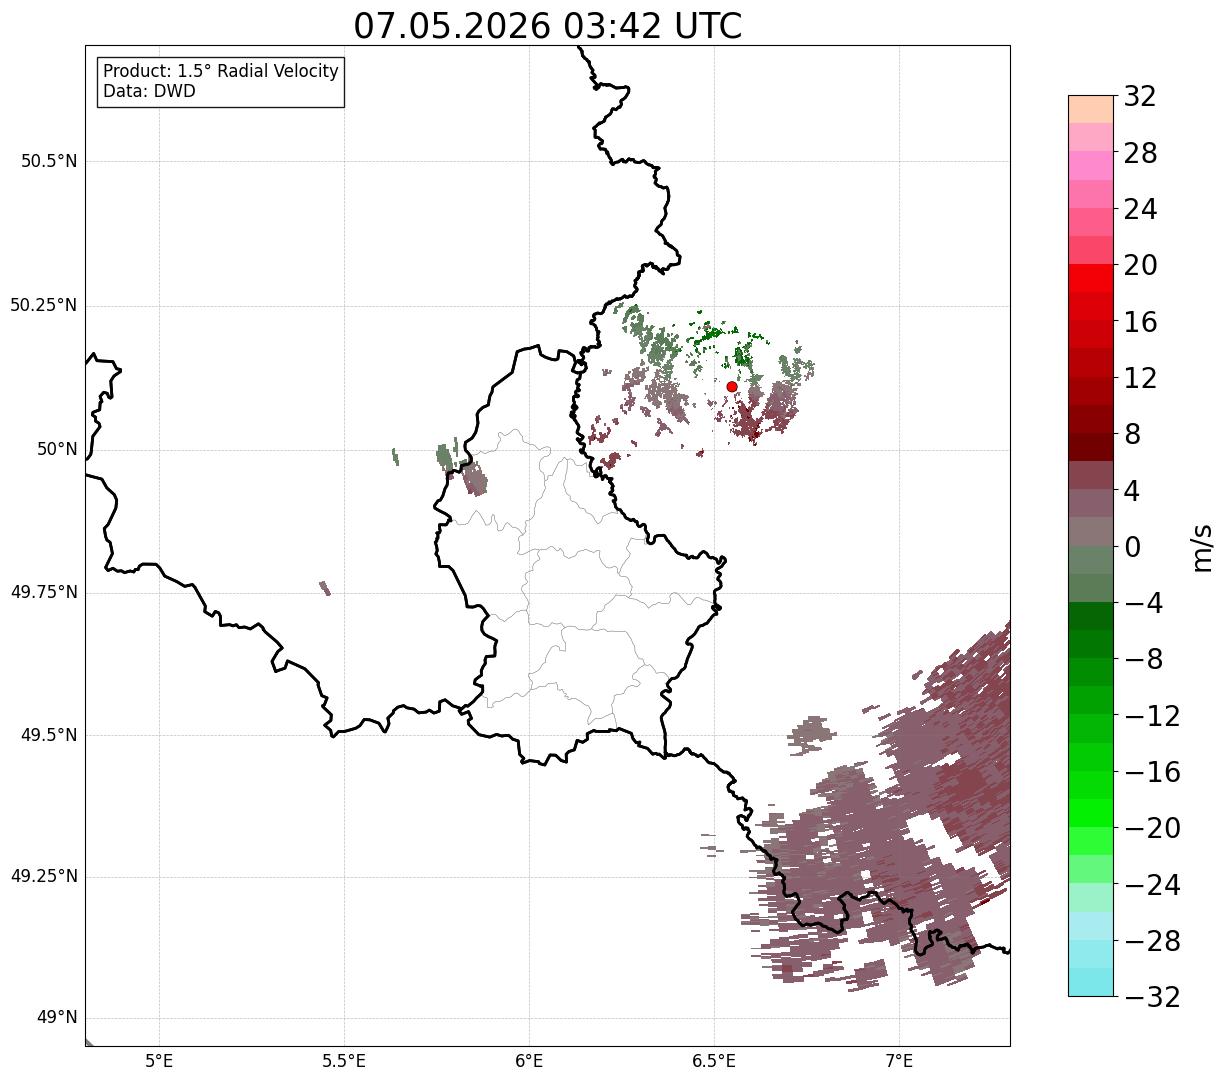Click the bright red 20 m/s colorbar band
1225x1081 pixels.
click(x=1091, y=278)
